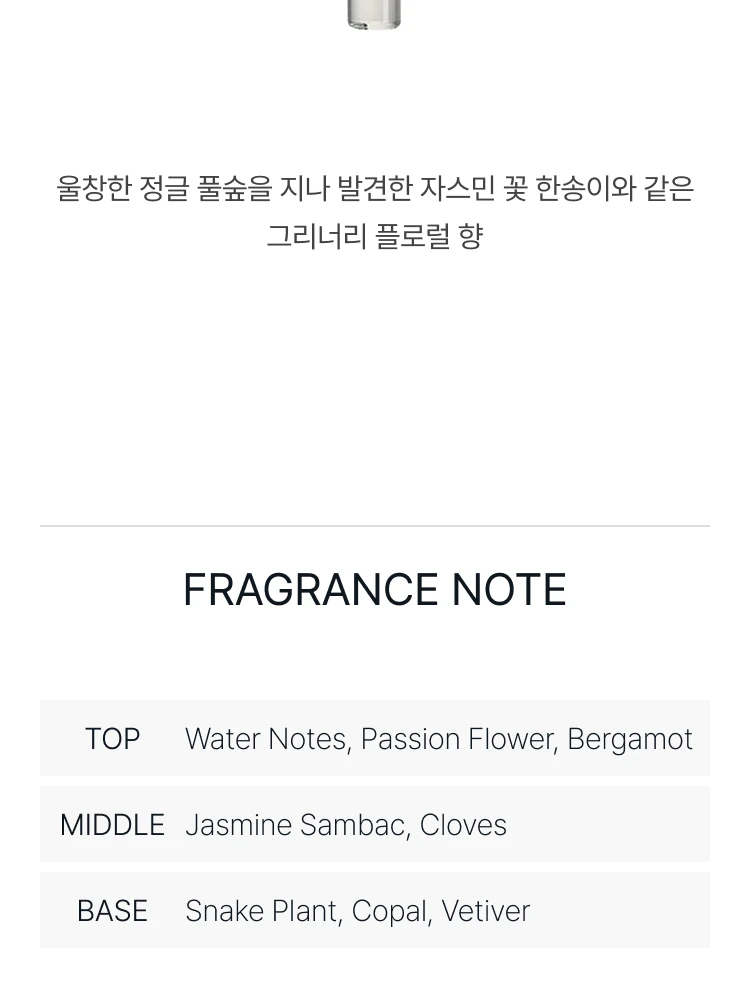
Task: Click the word '울창한' starting the description
Action: pos(94,189)
